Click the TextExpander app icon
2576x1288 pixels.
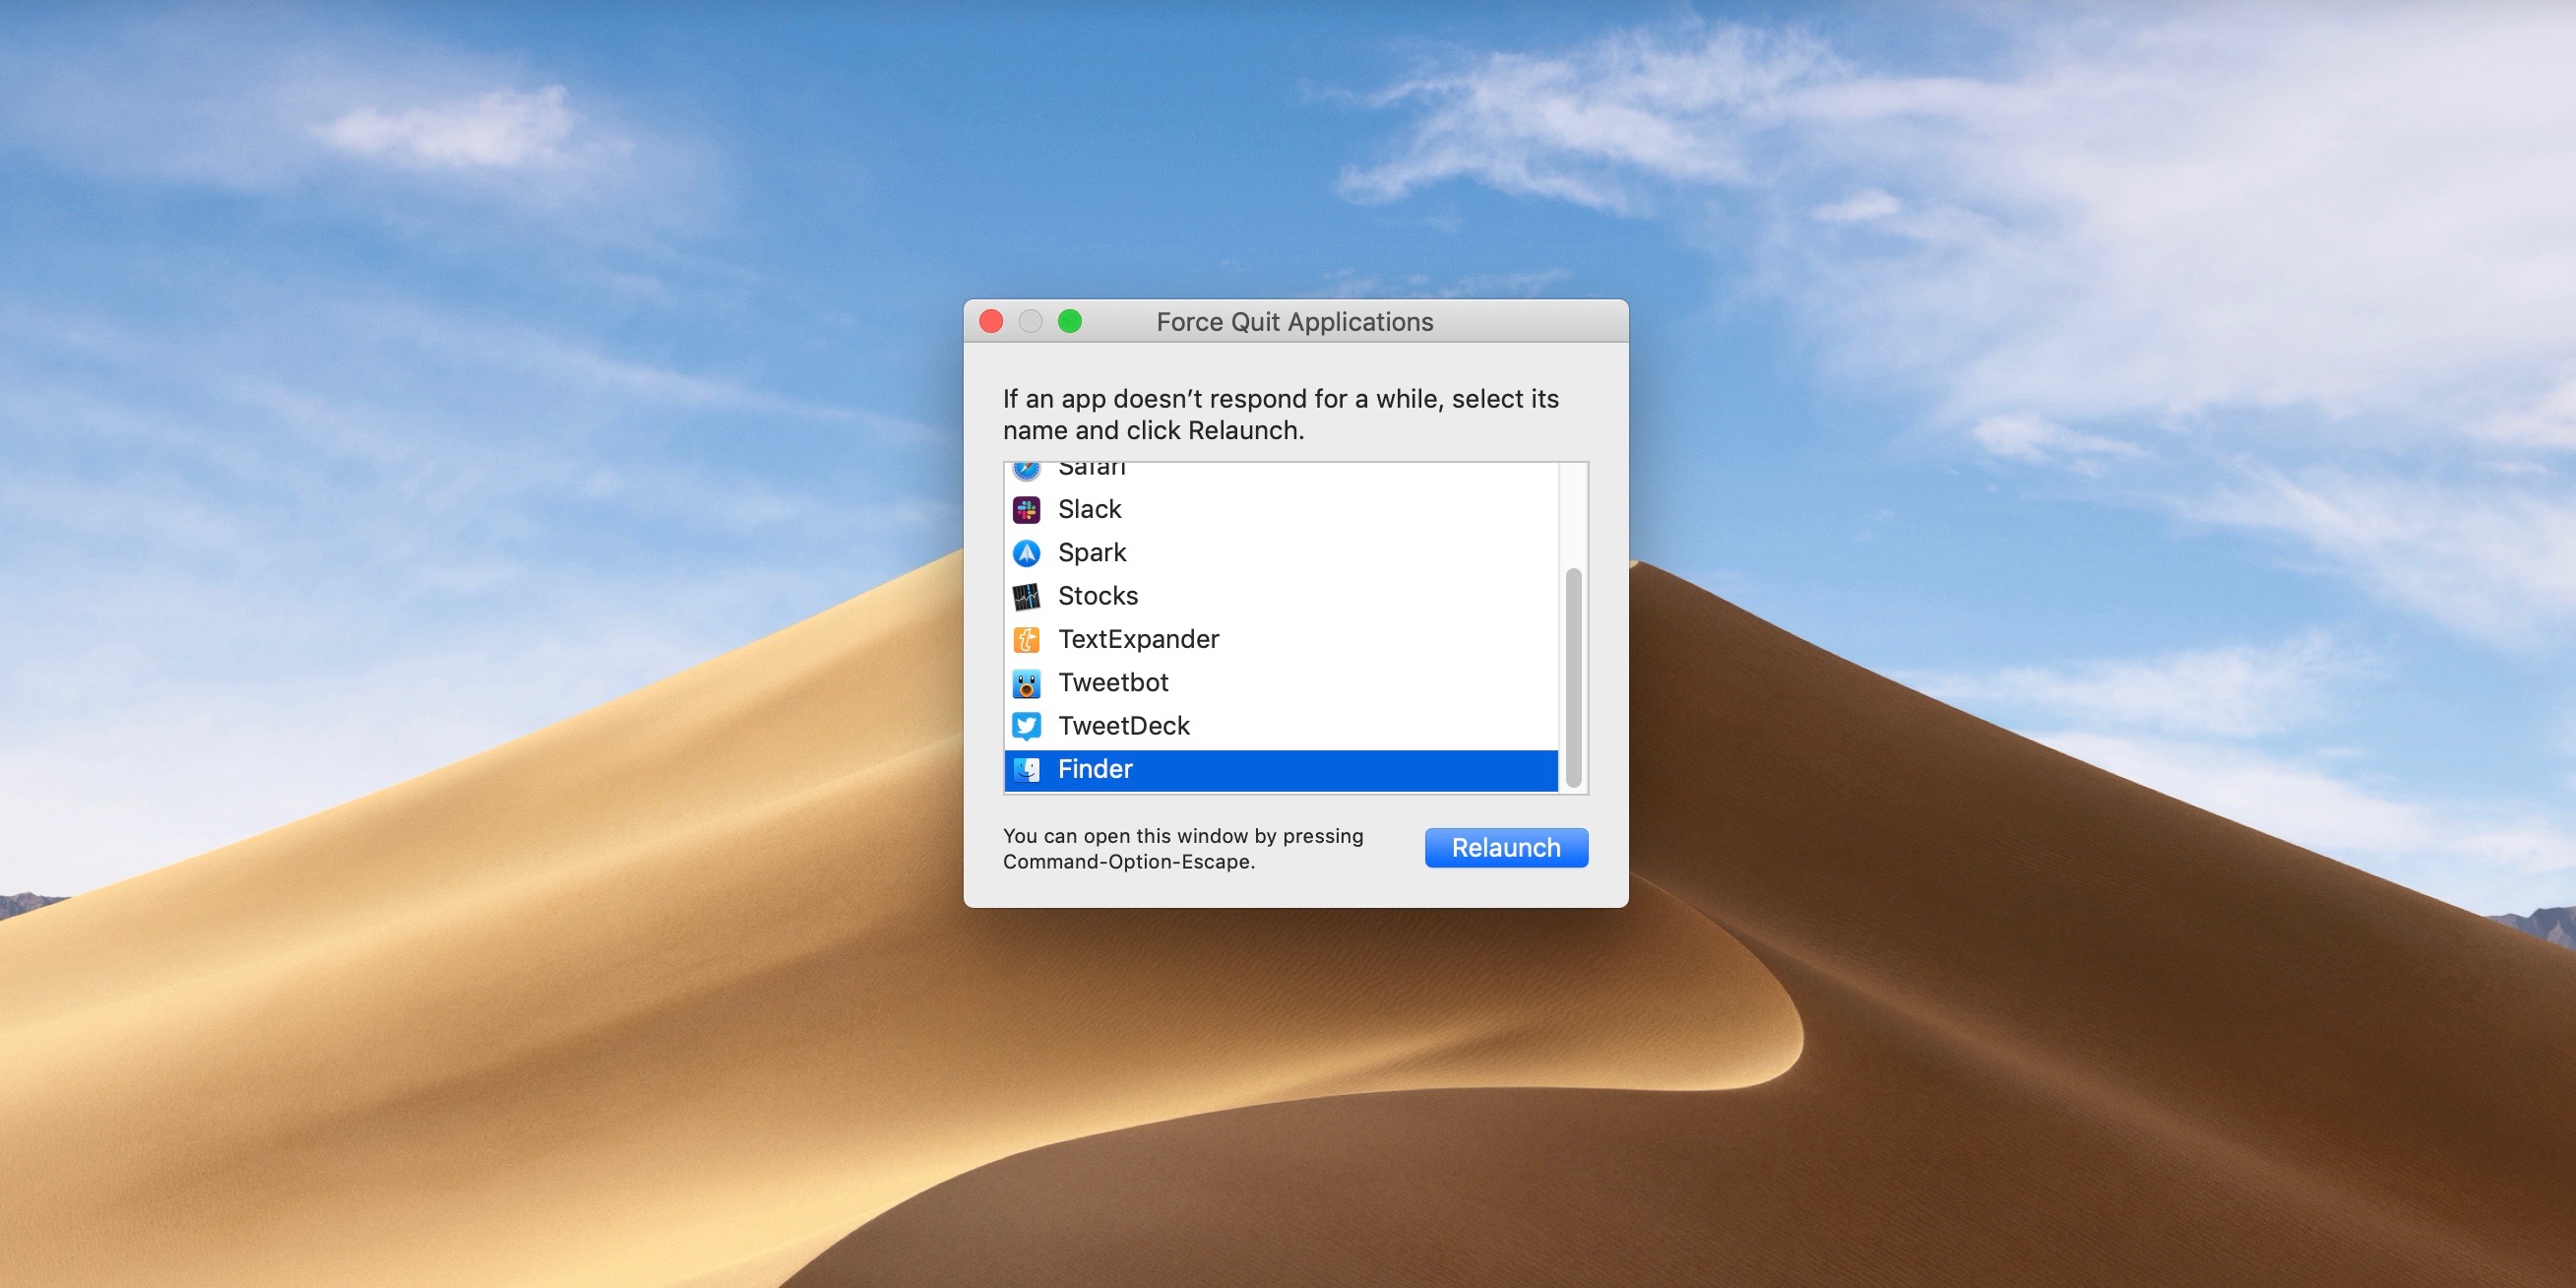click(1026, 639)
